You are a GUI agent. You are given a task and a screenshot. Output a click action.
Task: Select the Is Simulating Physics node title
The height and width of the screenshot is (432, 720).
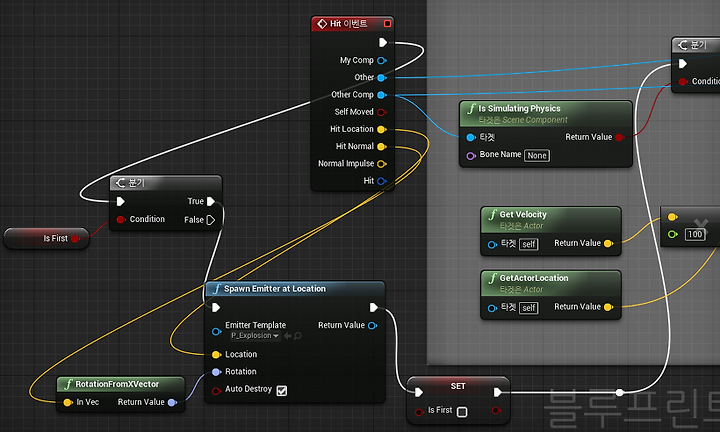519,109
